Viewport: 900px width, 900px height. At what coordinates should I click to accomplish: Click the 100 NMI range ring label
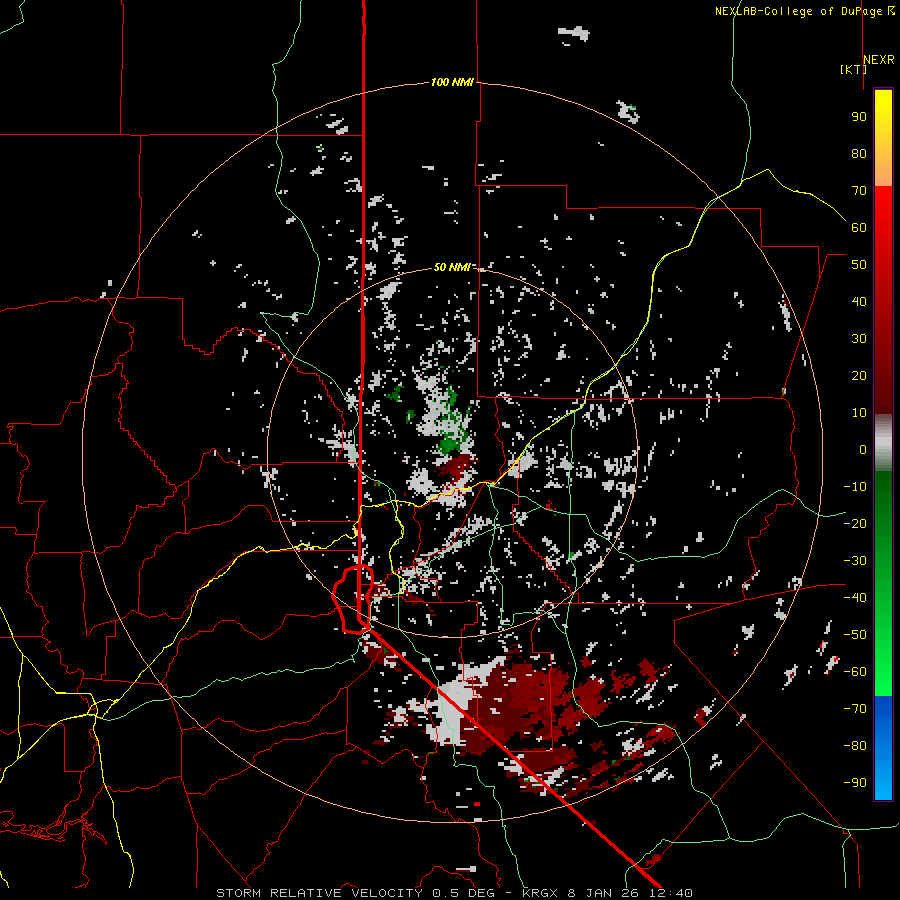pos(452,83)
